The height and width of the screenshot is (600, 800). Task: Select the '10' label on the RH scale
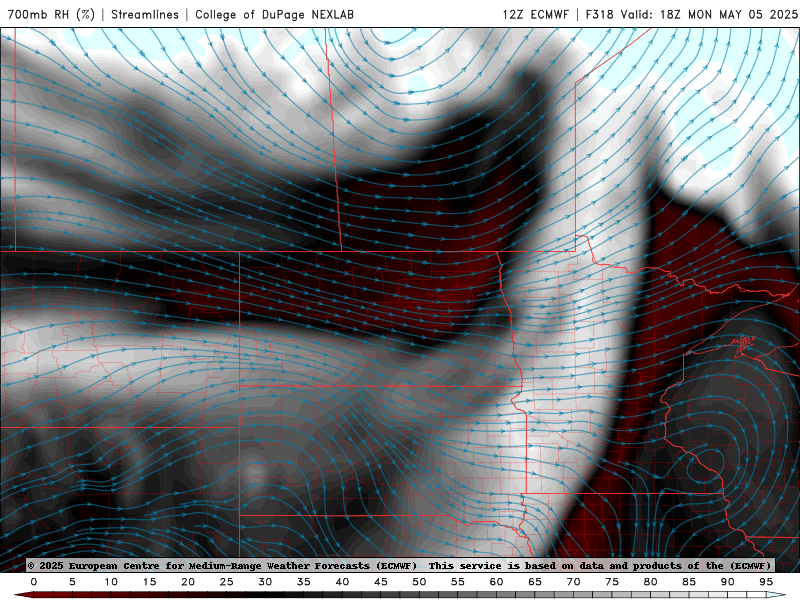[x=111, y=582]
